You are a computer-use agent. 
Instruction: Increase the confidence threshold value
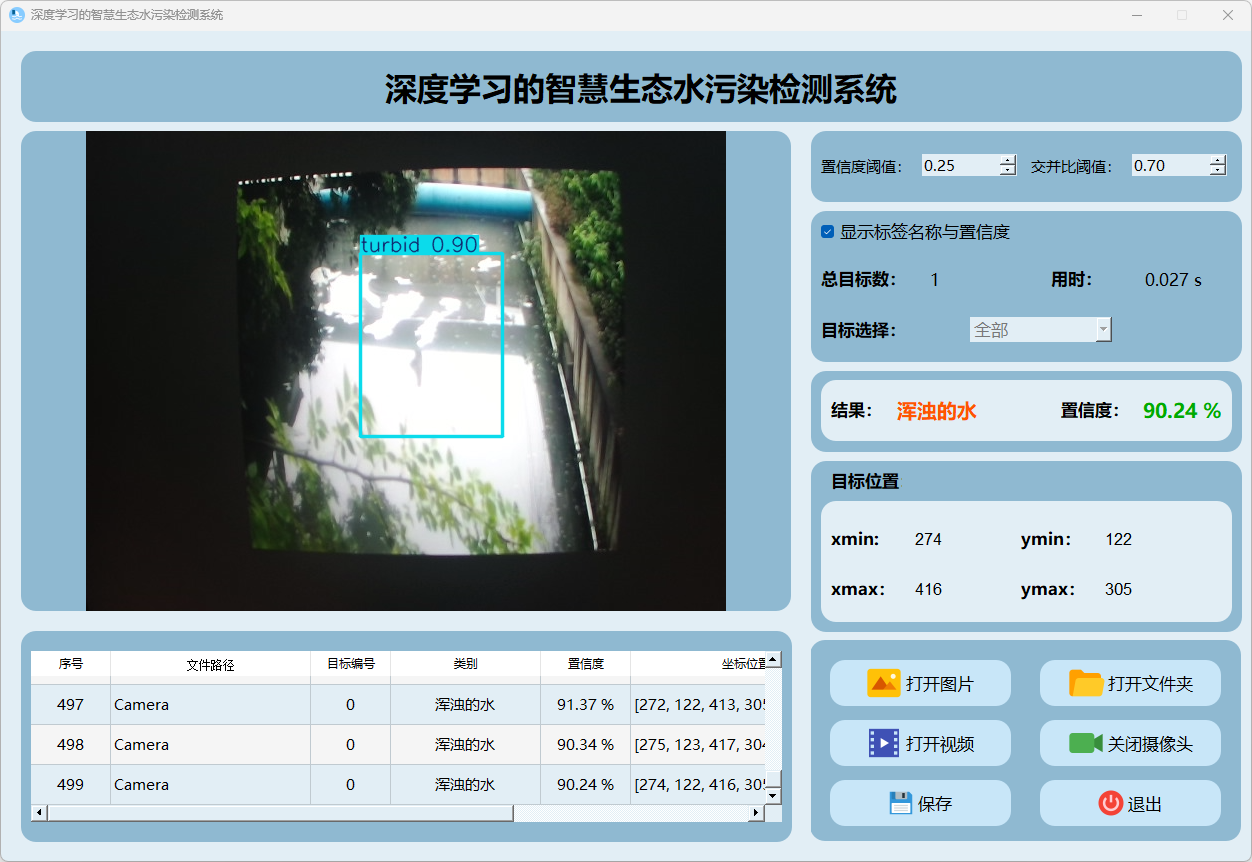1007,160
